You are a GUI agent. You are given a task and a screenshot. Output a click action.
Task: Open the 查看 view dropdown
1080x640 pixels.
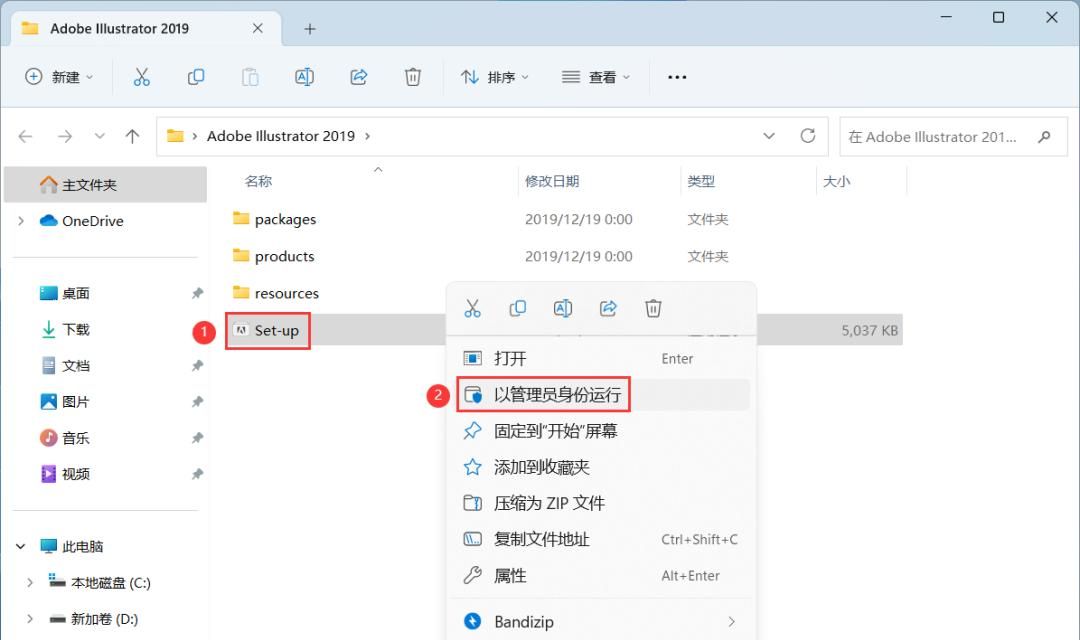click(x=596, y=77)
